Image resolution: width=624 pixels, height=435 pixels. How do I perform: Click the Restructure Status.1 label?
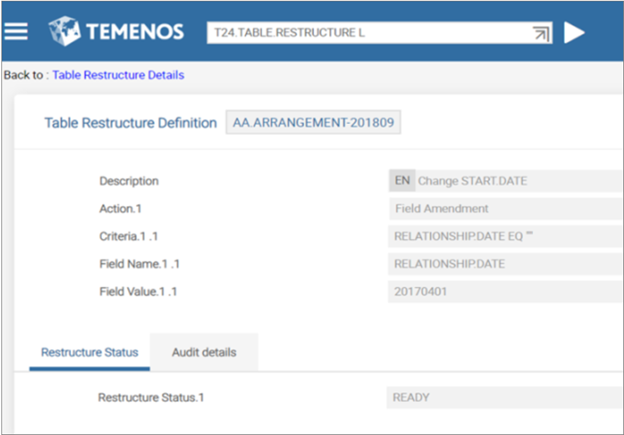[151, 397]
